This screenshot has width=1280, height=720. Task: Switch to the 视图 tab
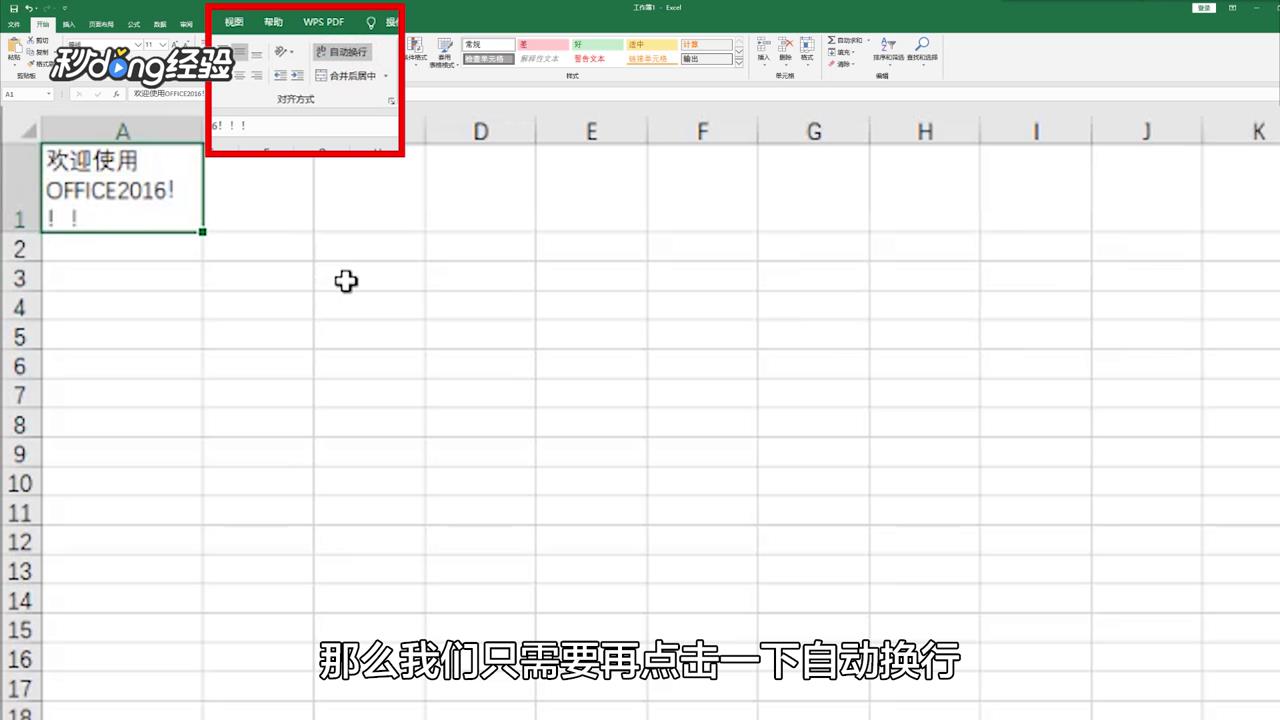(x=234, y=22)
